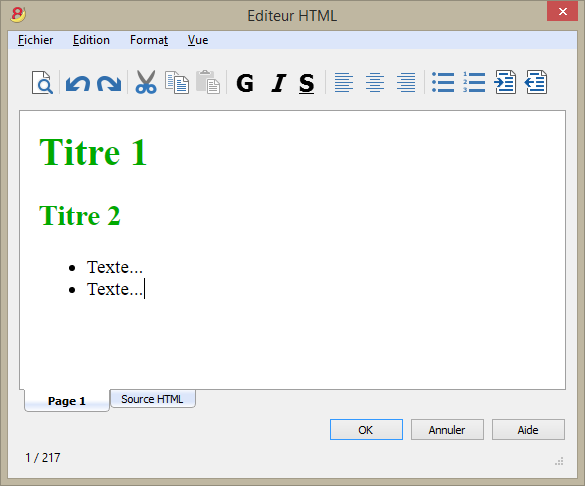
Task: Toggle italic formatting (I)
Action: pyautogui.click(x=278, y=83)
